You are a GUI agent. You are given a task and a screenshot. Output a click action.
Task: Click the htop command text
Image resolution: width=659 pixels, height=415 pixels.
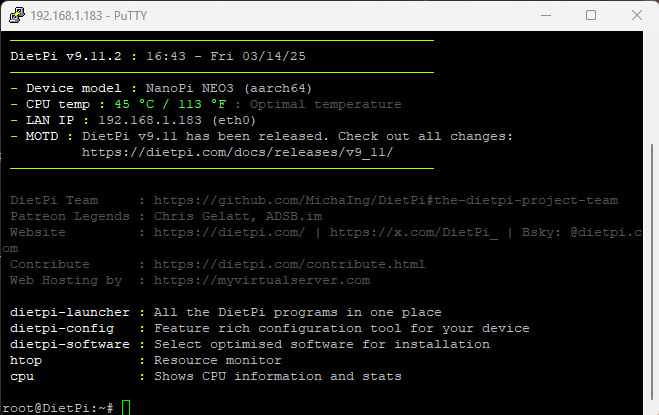click(26, 360)
